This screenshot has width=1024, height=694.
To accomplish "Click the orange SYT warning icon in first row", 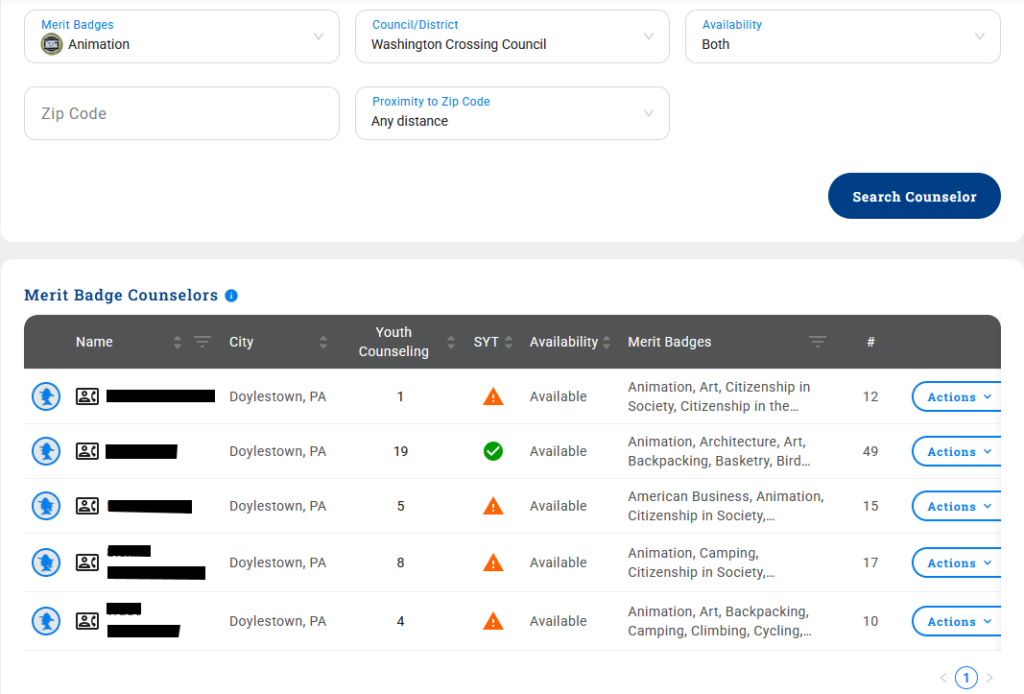I will point(493,396).
